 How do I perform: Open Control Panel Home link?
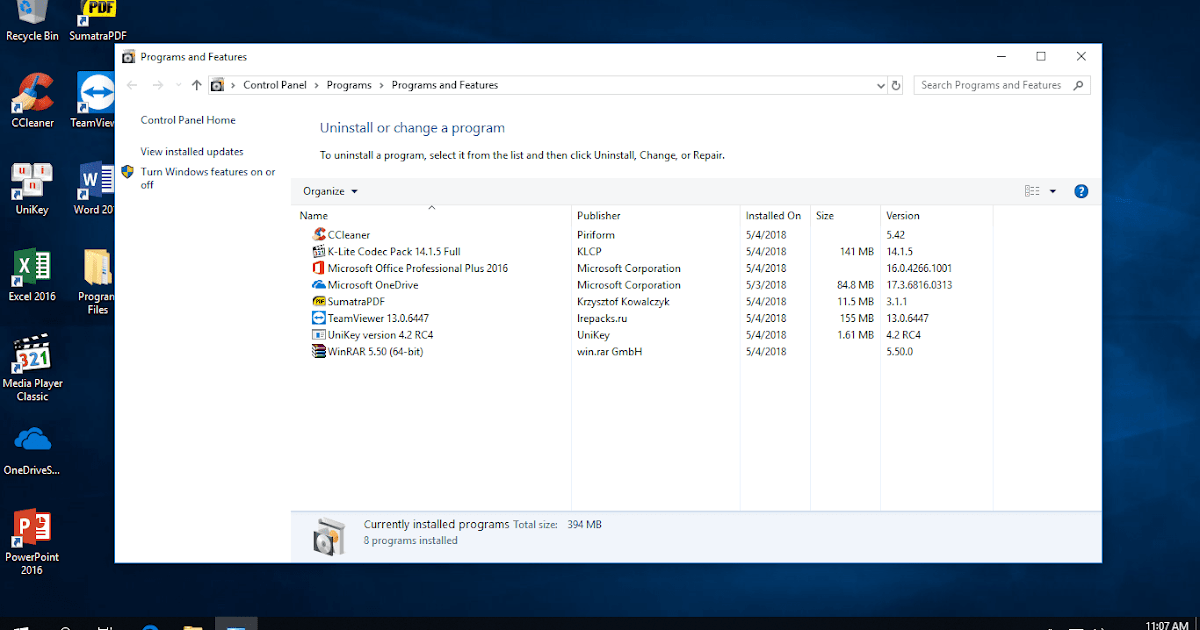[188, 120]
